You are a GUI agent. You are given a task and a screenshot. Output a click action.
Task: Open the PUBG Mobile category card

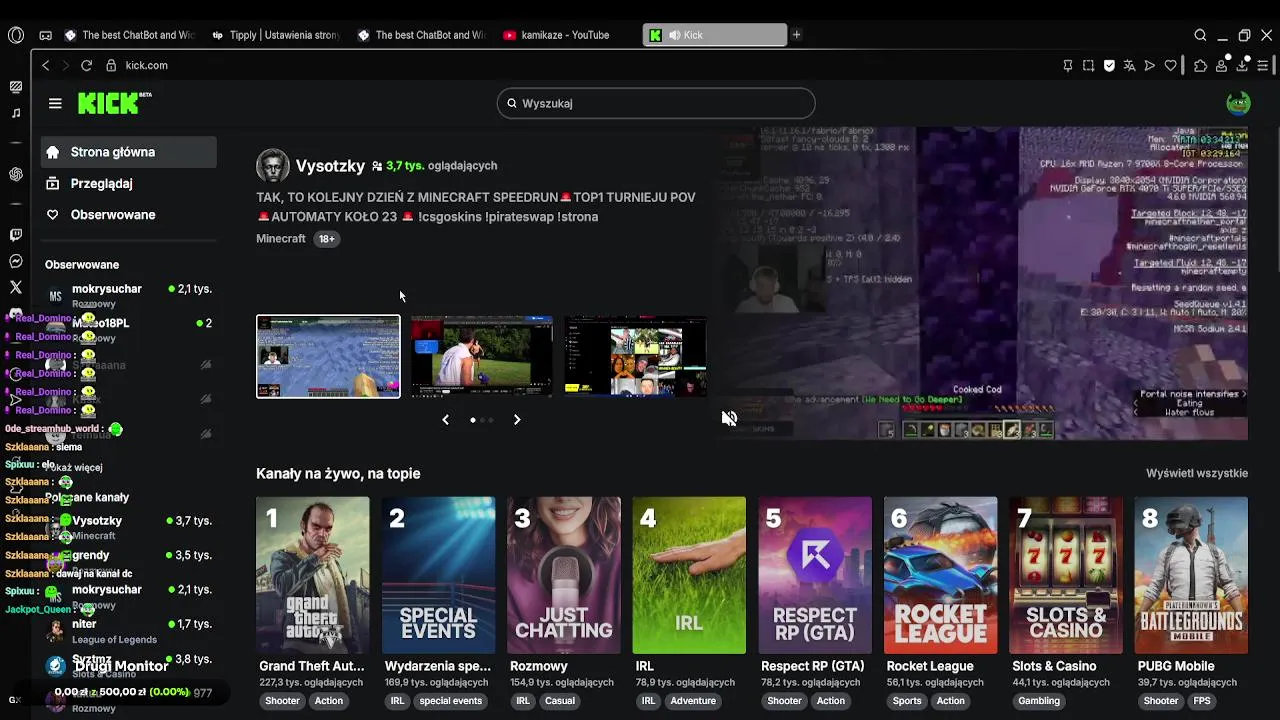tap(1191, 575)
